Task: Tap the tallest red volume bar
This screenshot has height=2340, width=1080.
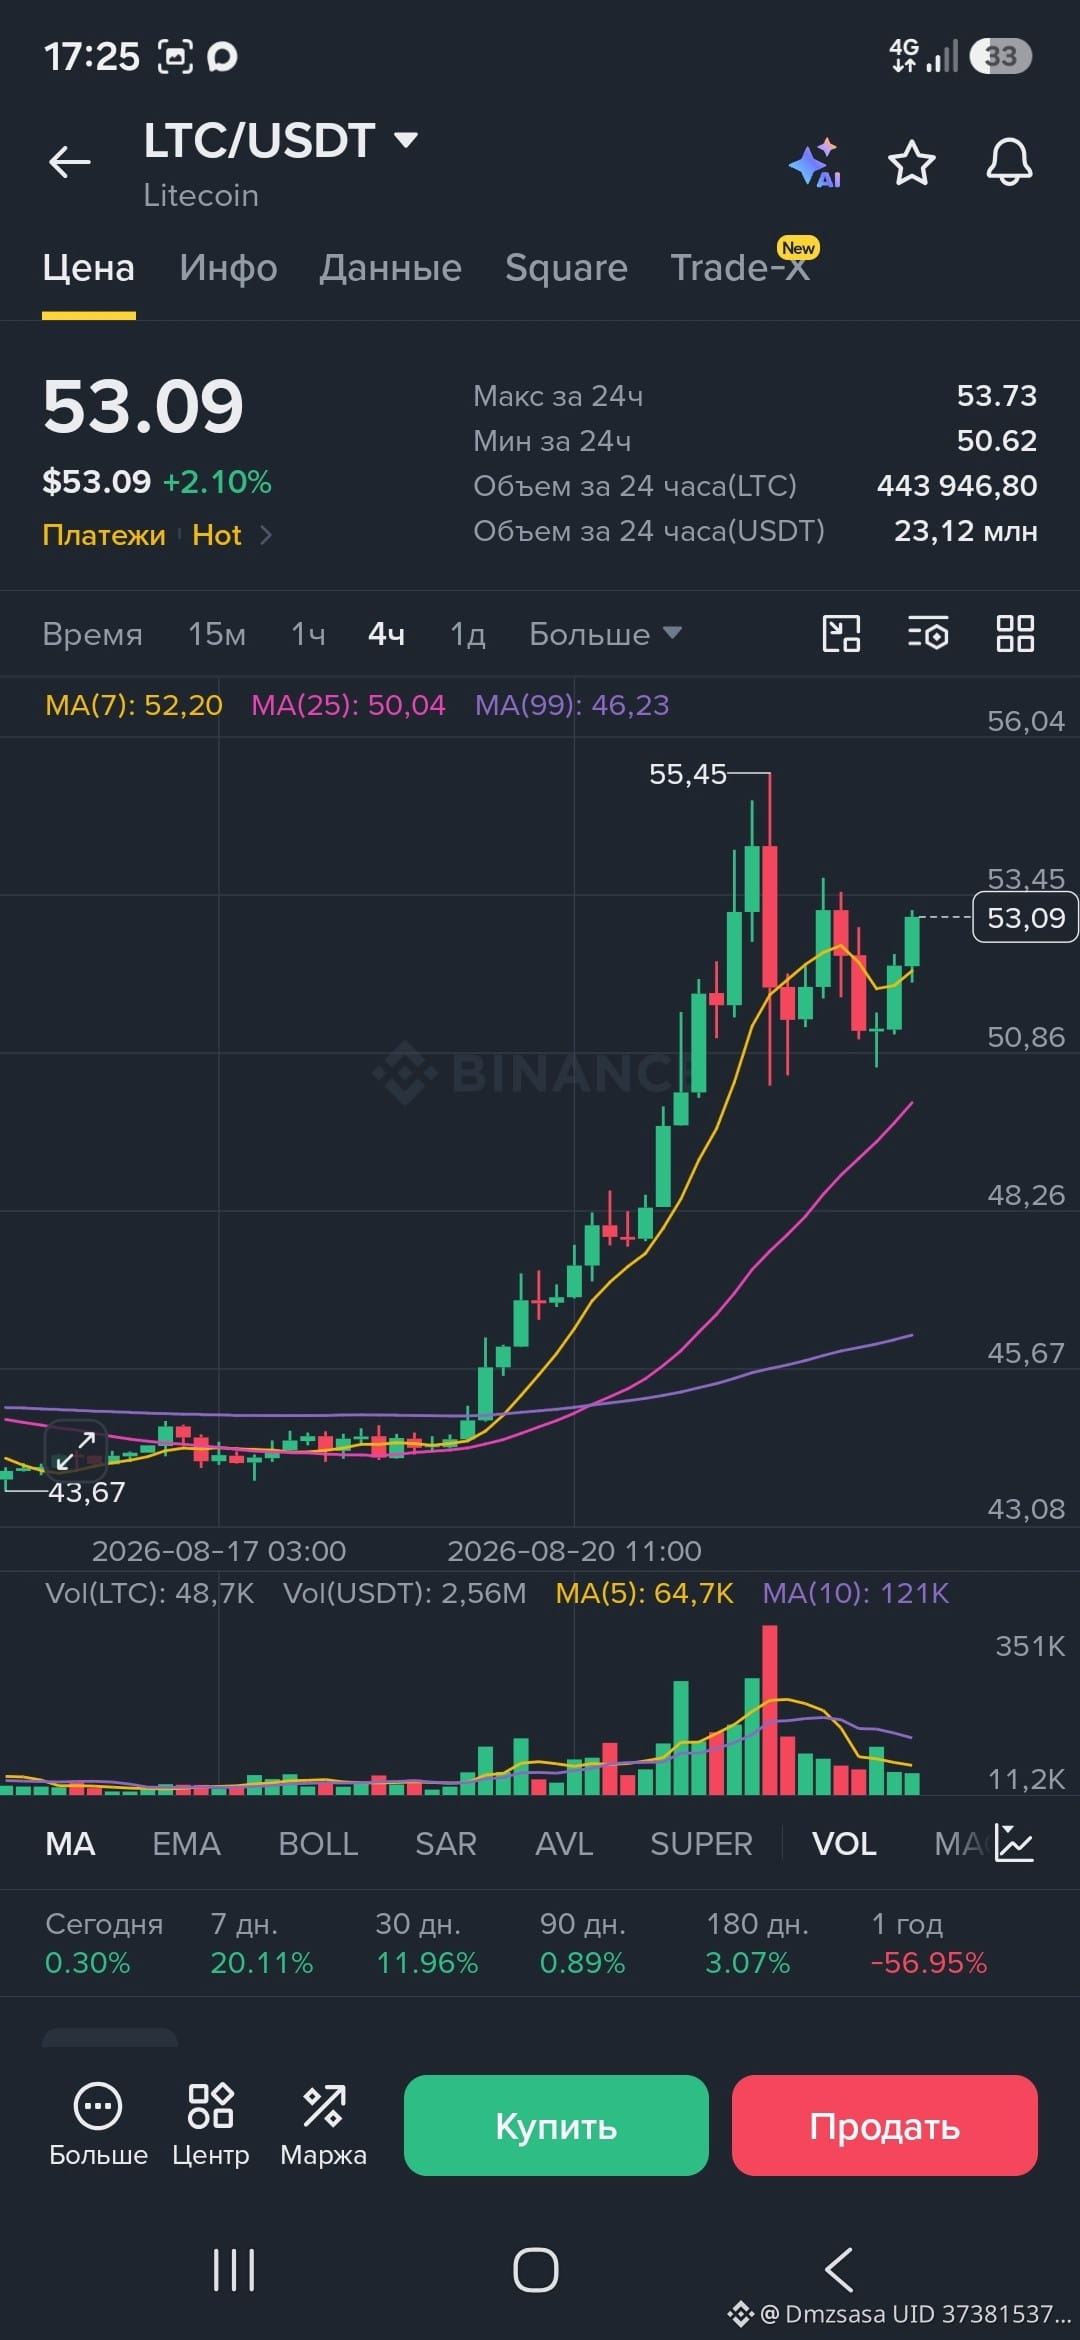Action: click(x=769, y=1710)
